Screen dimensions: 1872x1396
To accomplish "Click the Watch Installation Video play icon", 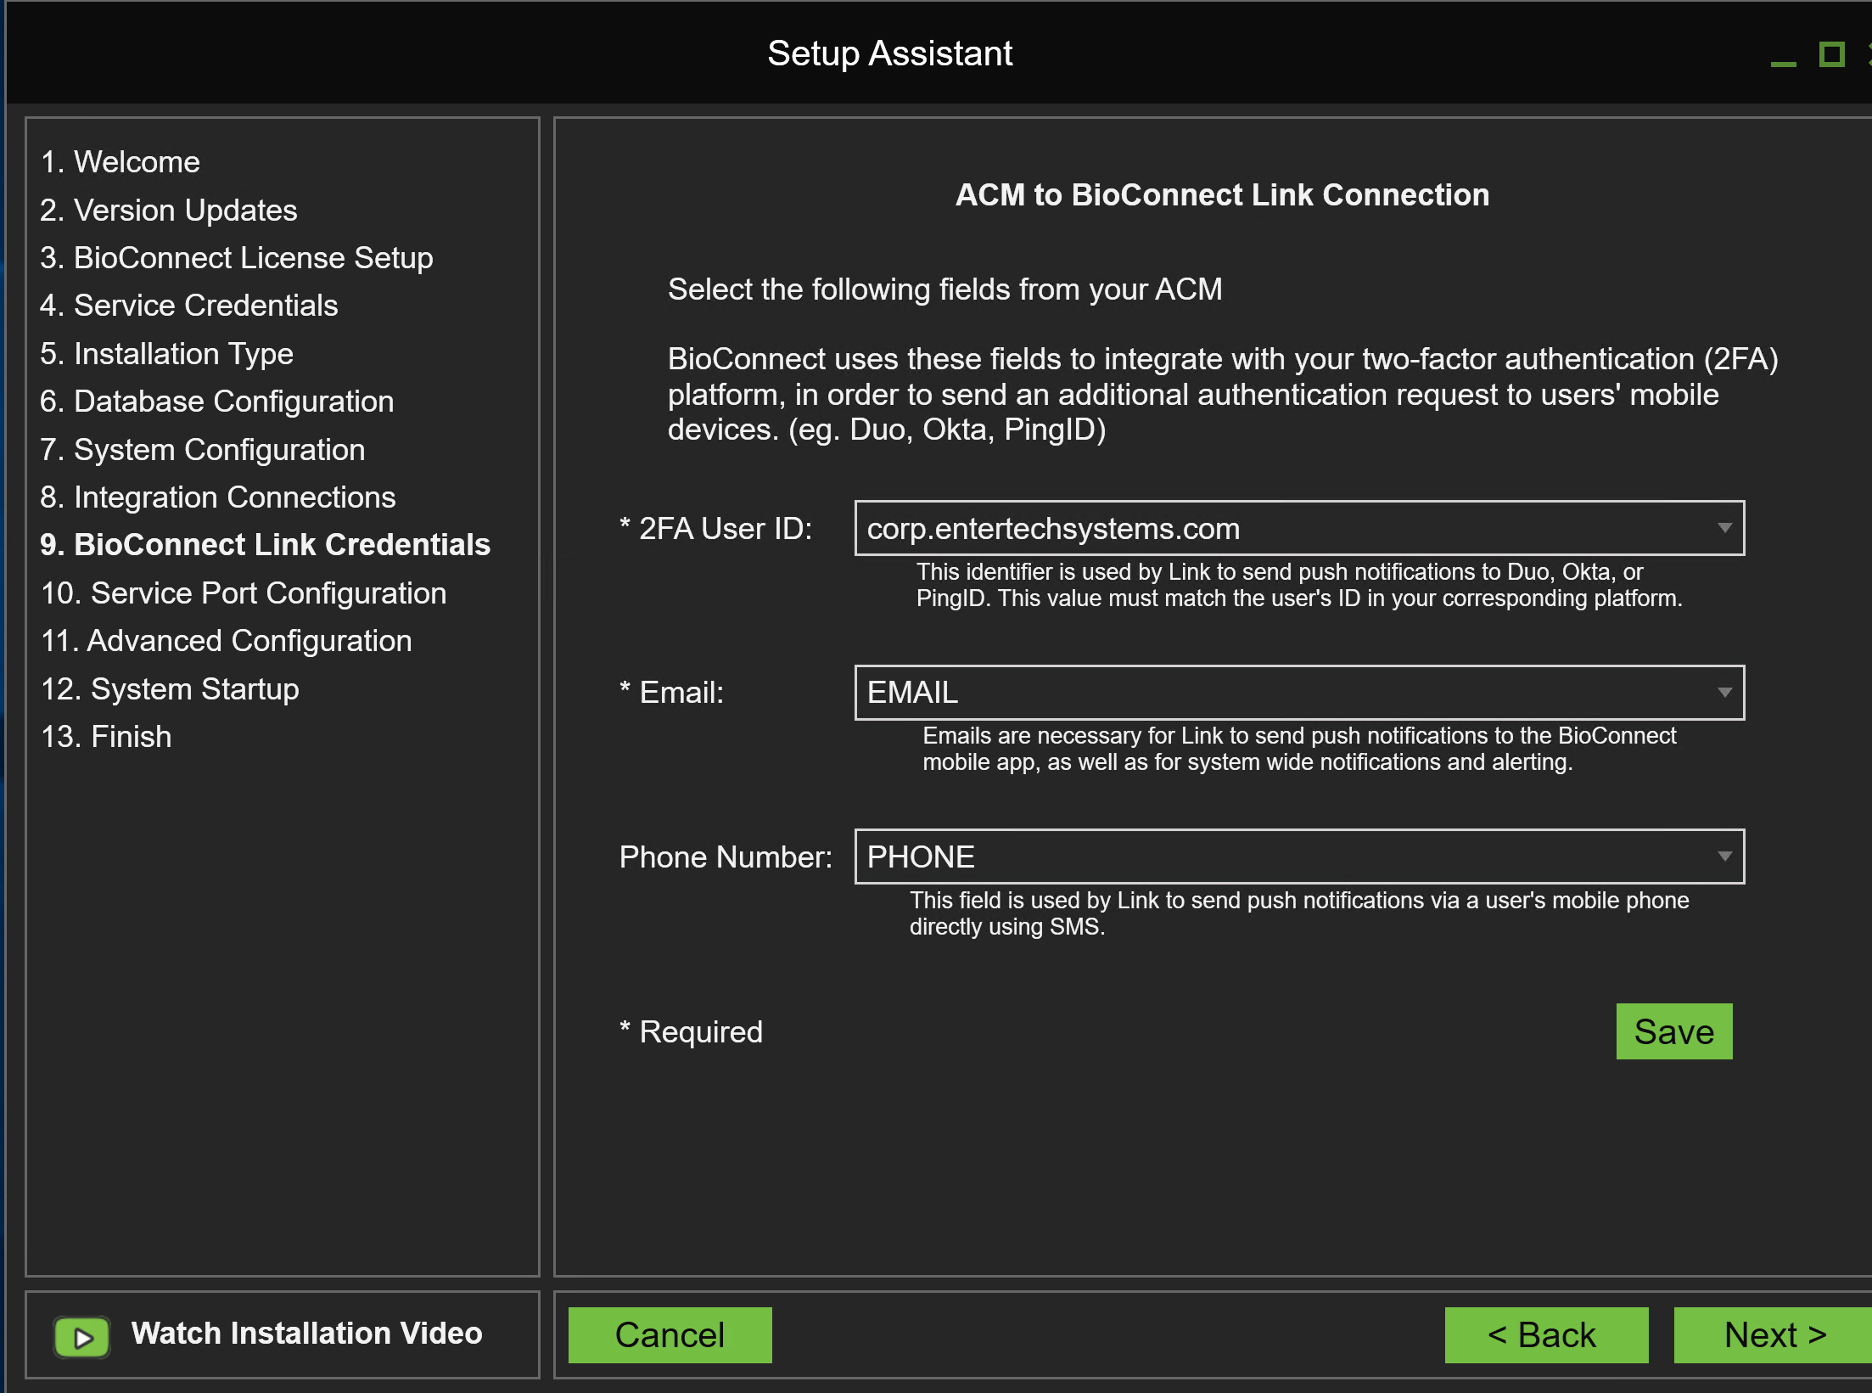I will point(82,1335).
